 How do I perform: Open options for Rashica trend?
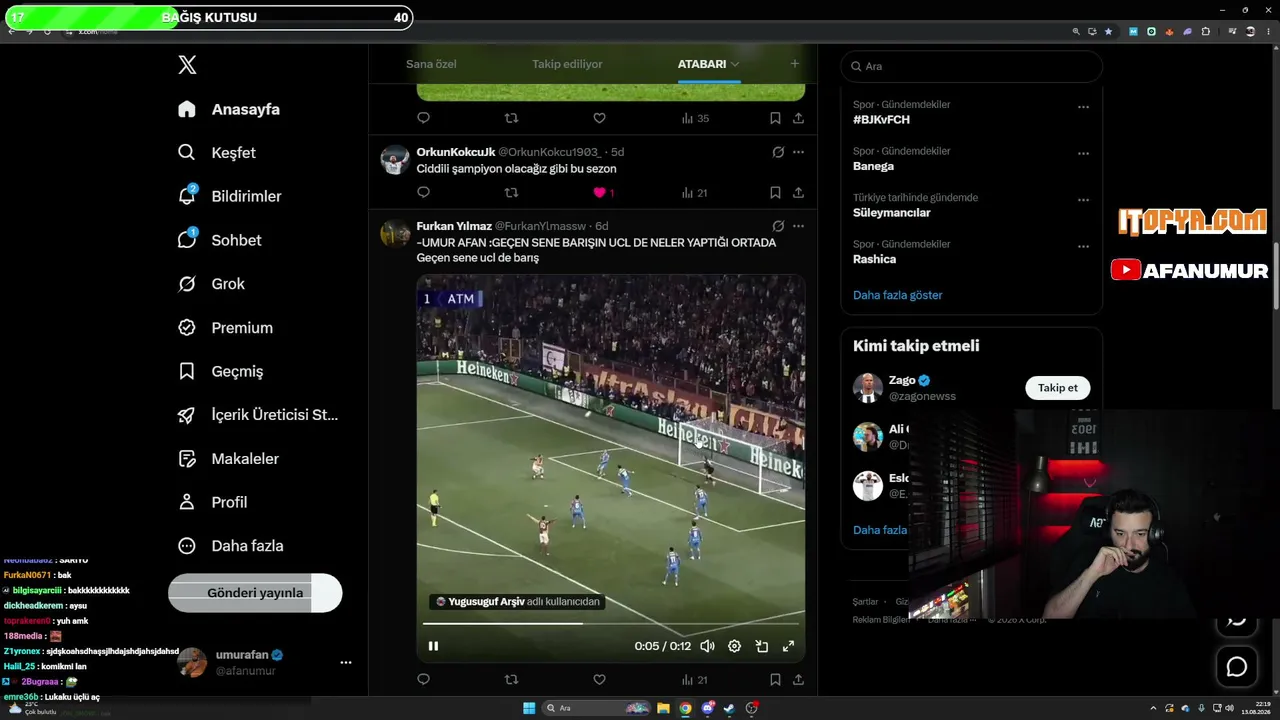(1083, 247)
